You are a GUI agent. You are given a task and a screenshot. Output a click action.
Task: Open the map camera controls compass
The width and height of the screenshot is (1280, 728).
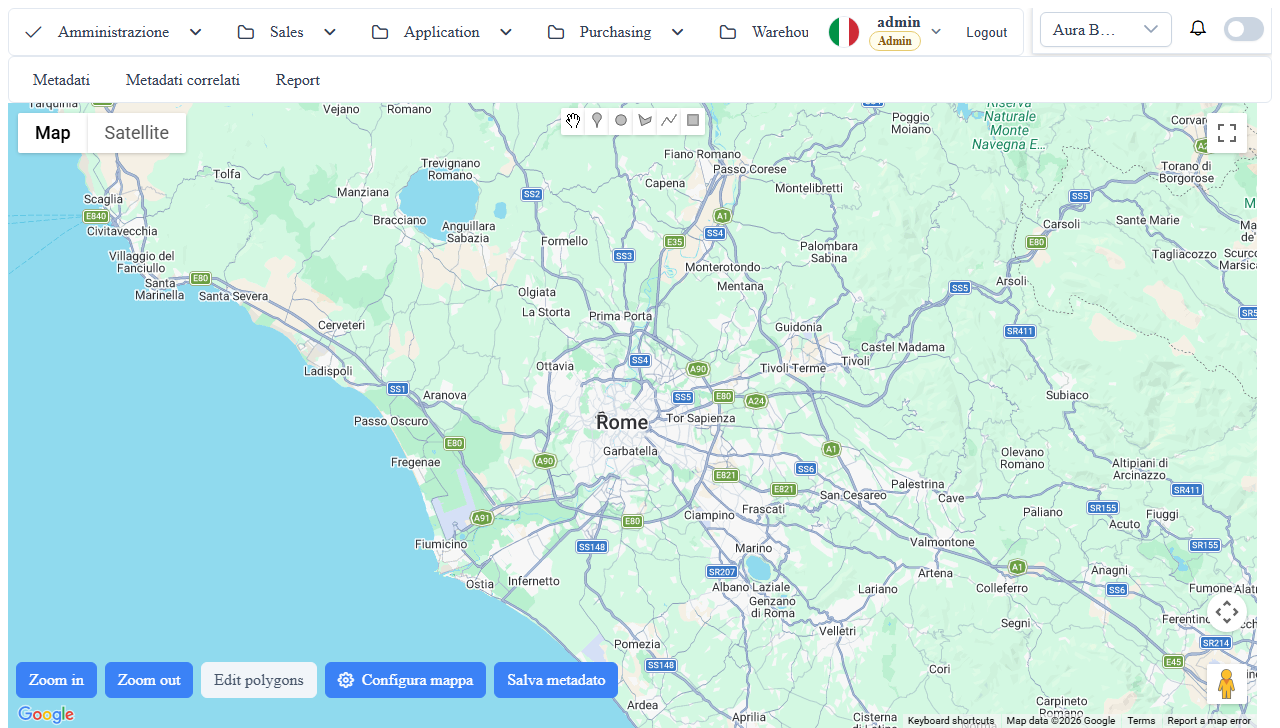coord(1227,612)
